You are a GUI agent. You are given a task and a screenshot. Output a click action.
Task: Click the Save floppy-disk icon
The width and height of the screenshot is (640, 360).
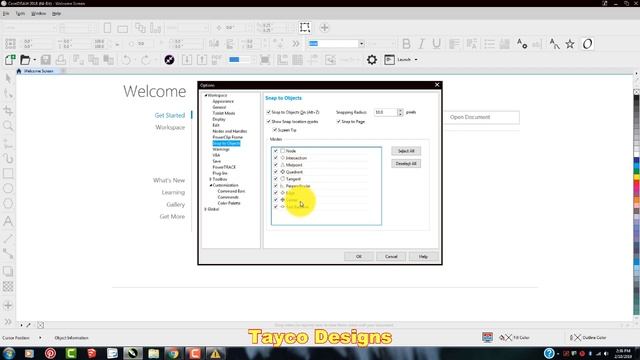(x=45, y=60)
